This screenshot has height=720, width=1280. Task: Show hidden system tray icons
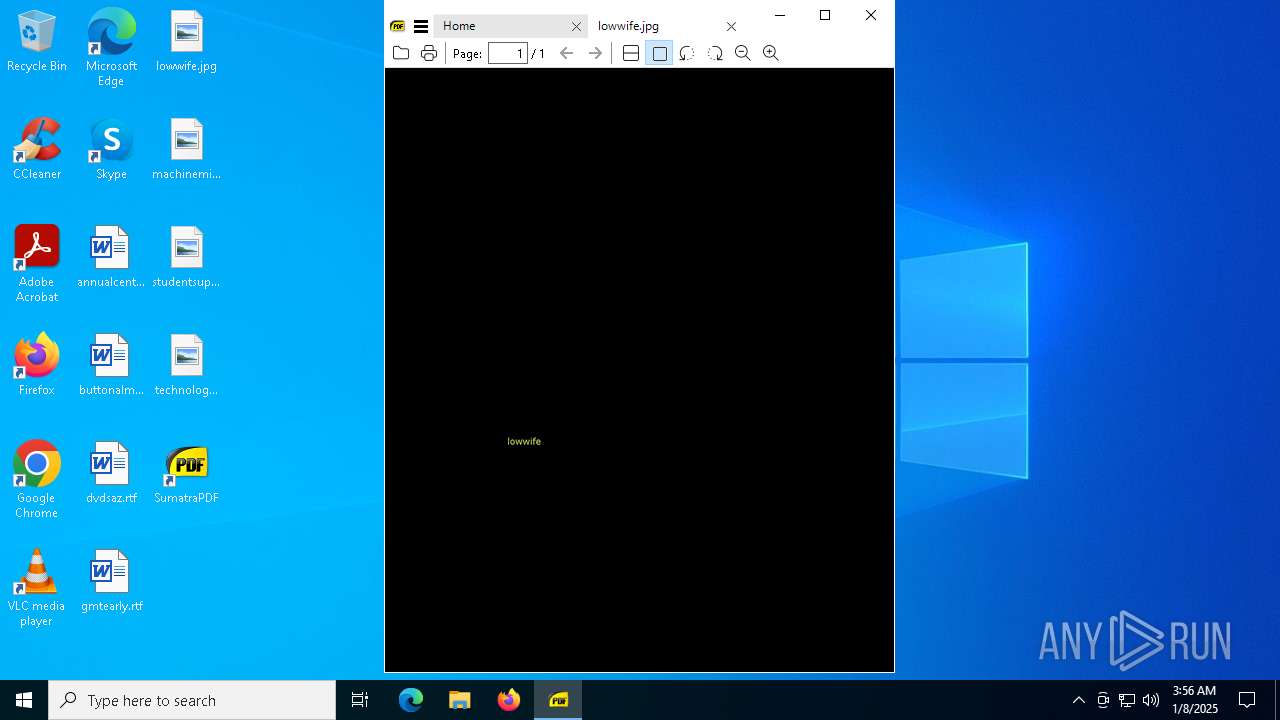tap(1078, 700)
